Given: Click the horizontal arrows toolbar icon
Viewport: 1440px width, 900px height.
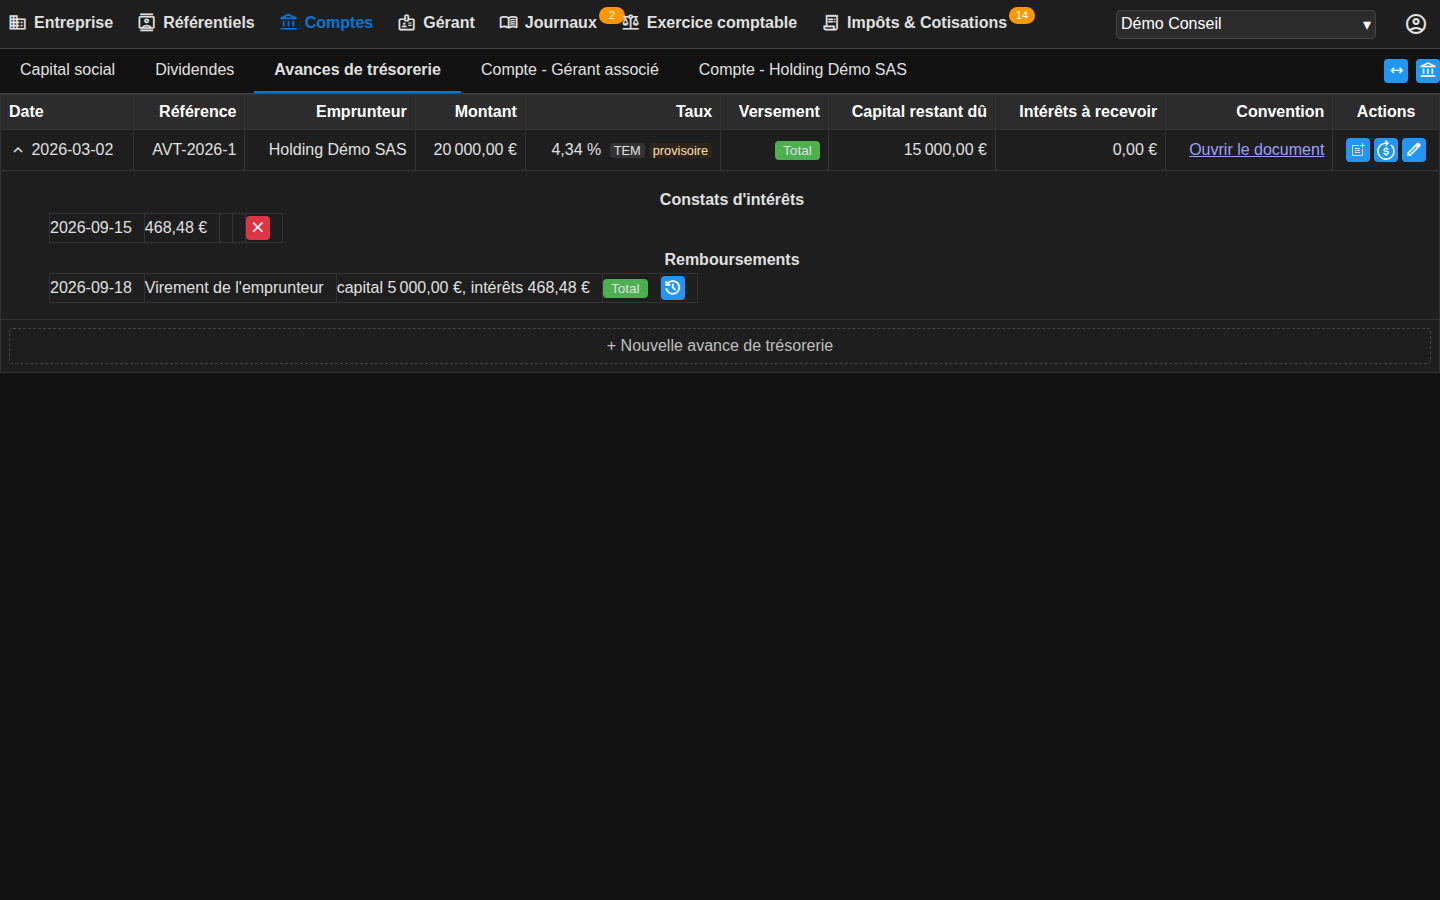Looking at the screenshot, I should pyautogui.click(x=1396, y=71).
